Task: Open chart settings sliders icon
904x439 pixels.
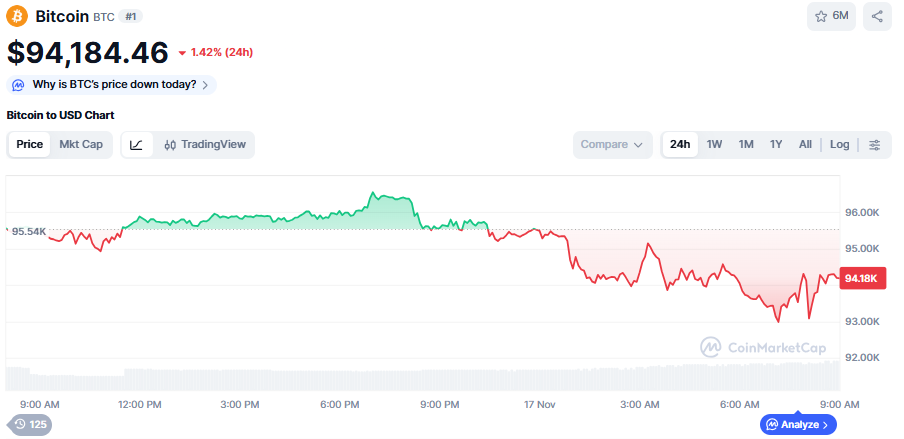Action: [x=875, y=144]
